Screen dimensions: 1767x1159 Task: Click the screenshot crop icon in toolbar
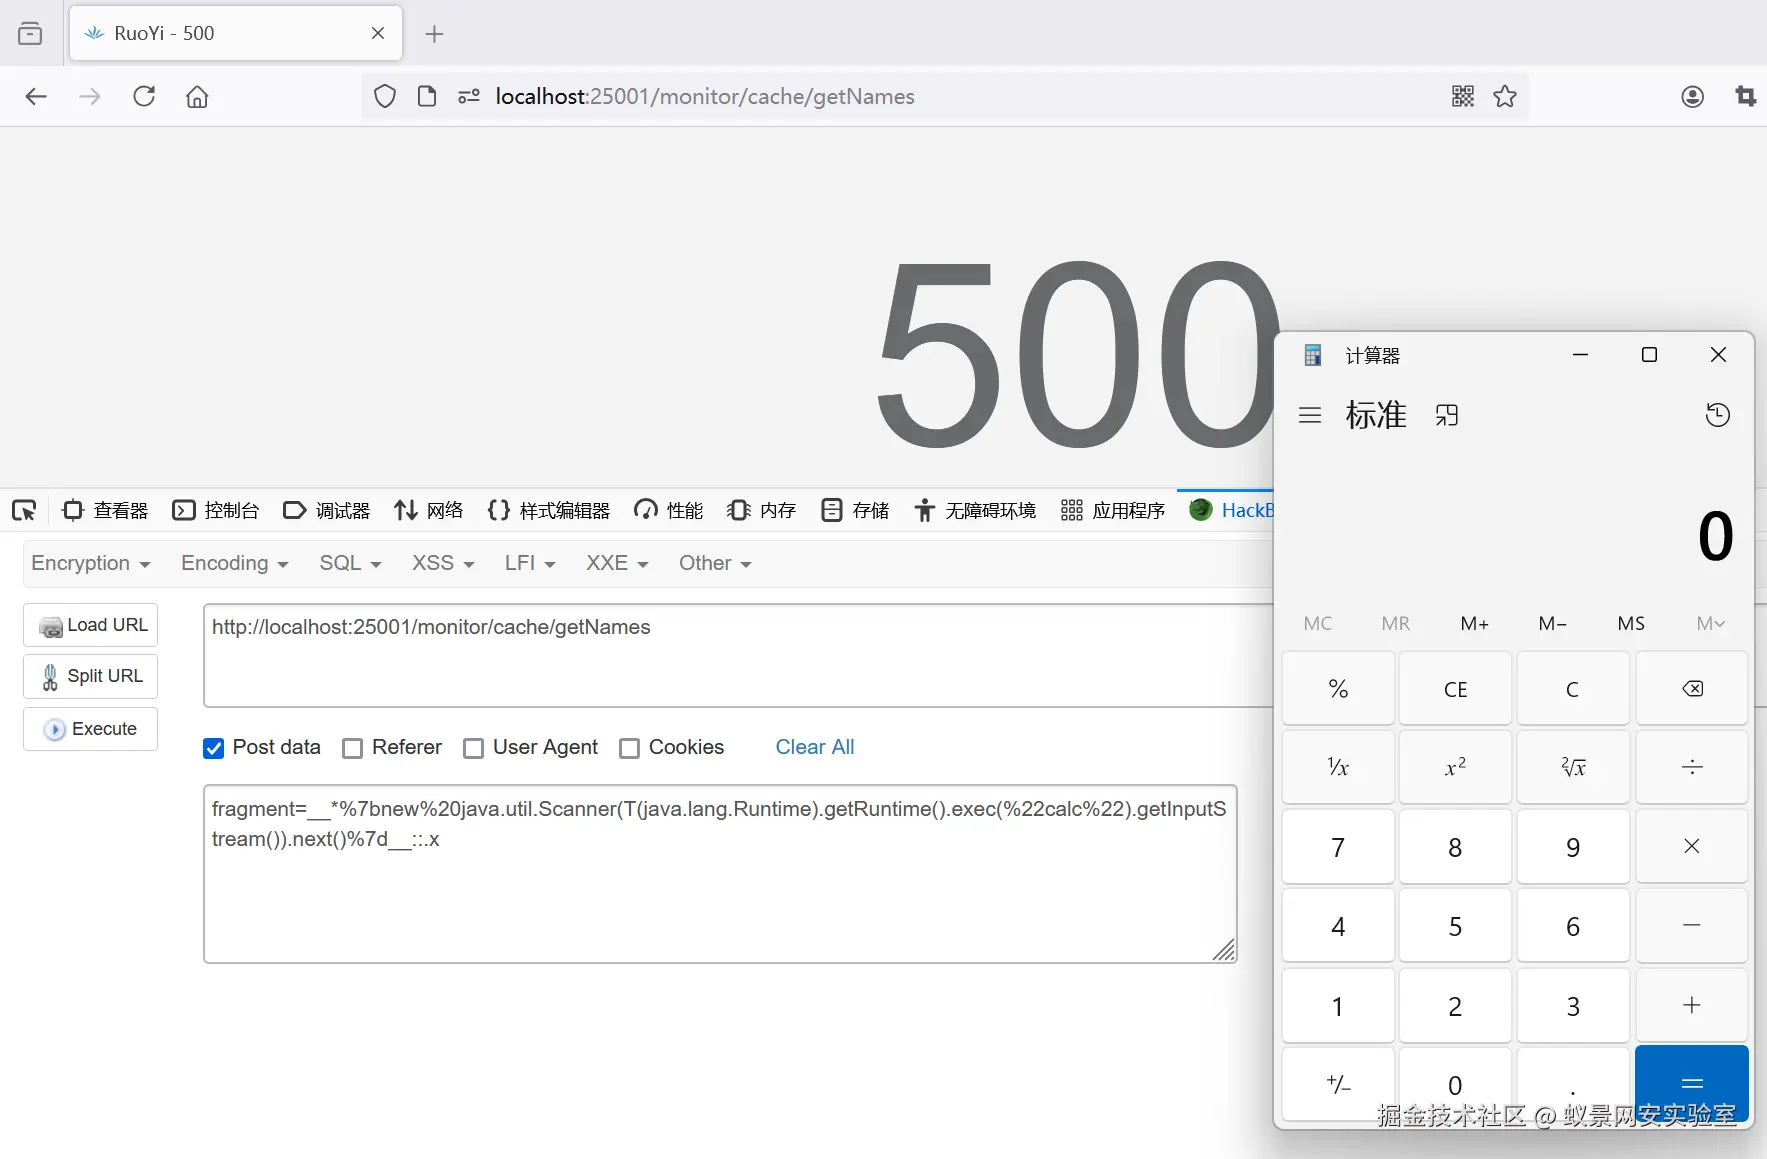[1746, 96]
